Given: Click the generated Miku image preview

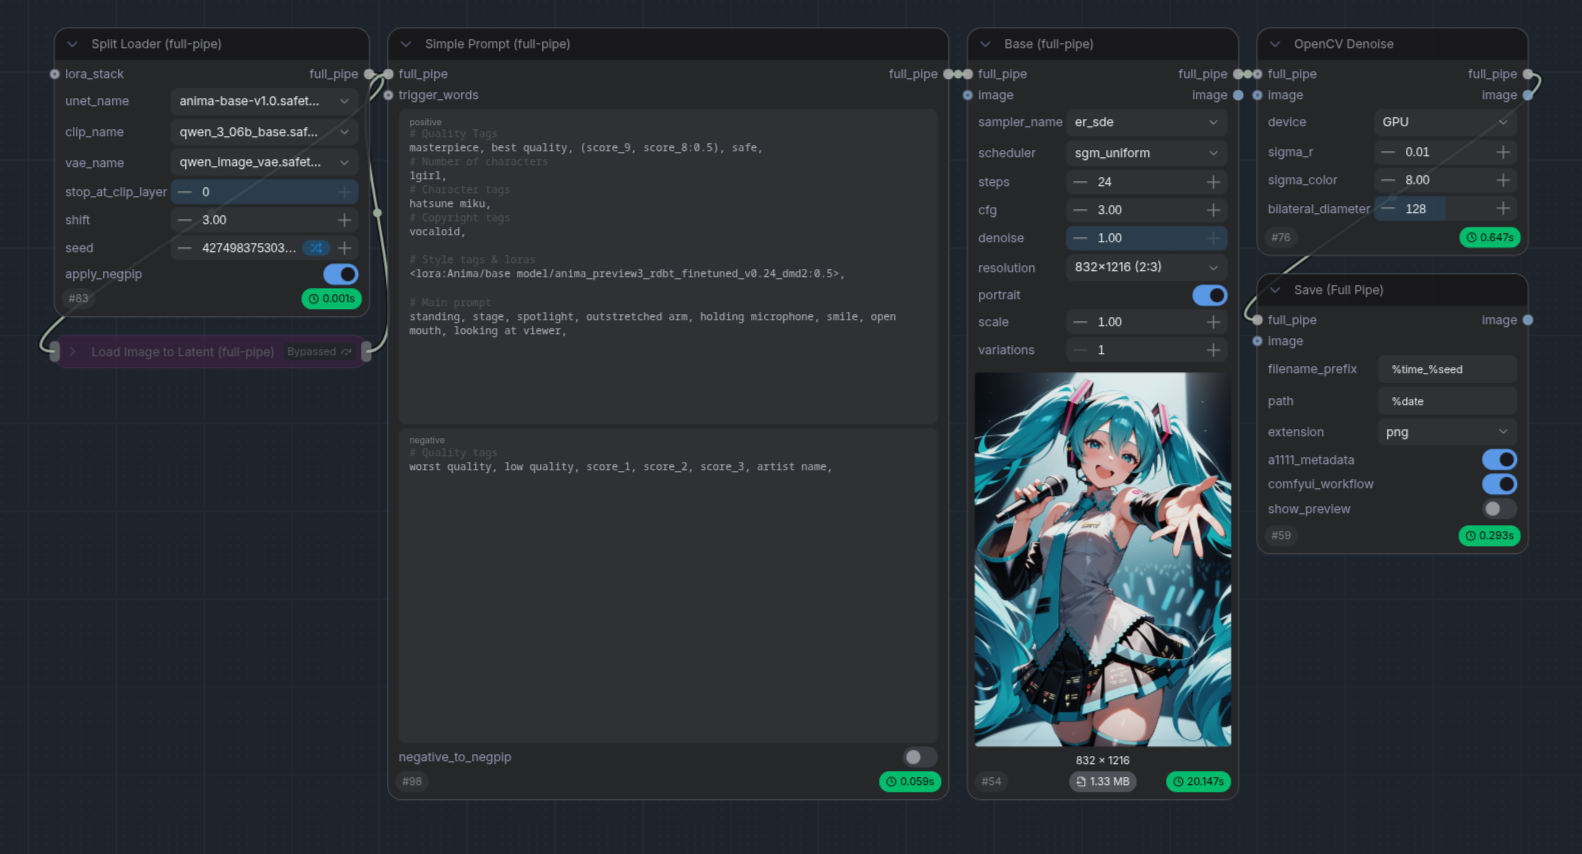Looking at the screenshot, I should (x=1103, y=560).
